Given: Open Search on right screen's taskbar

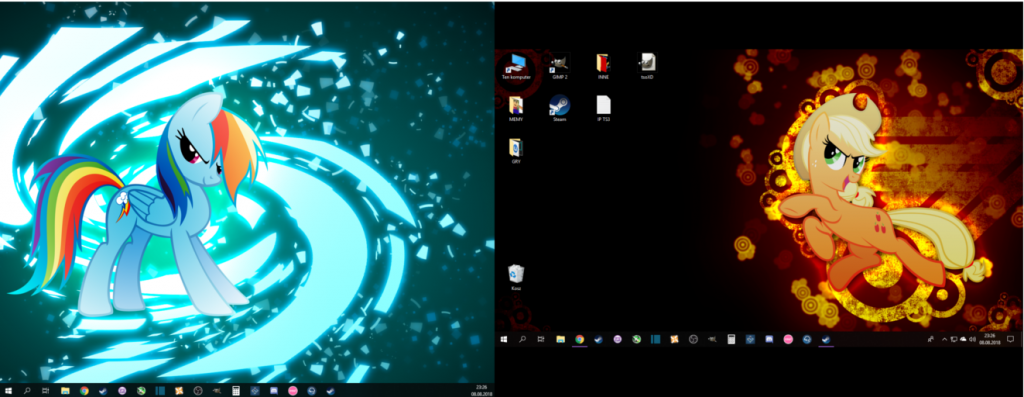Looking at the screenshot, I should point(522,339).
